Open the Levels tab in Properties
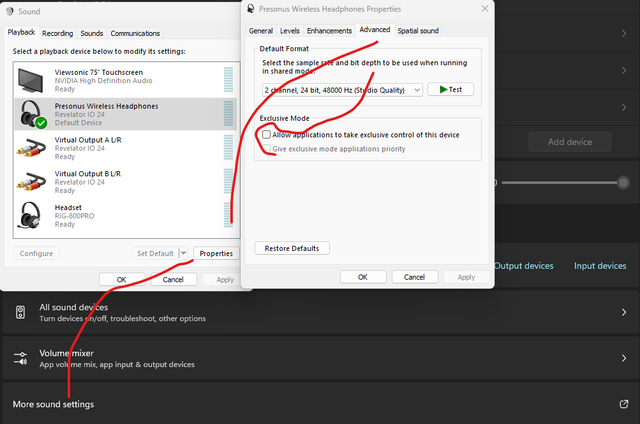The image size is (640, 424). pyautogui.click(x=290, y=31)
